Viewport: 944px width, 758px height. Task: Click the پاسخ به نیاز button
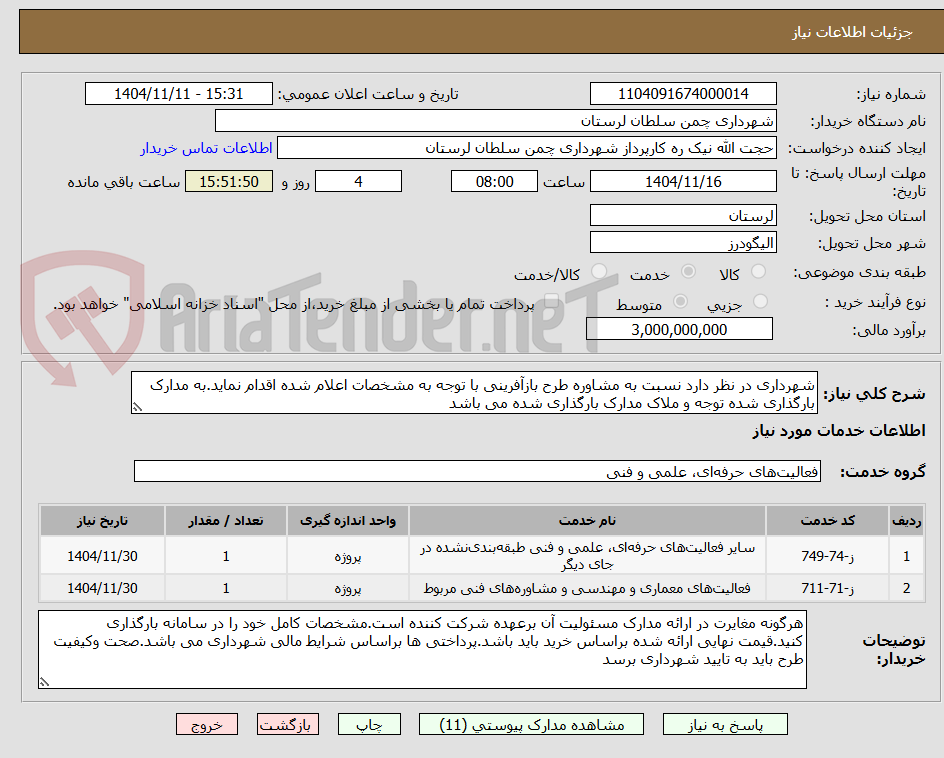click(x=725, y=725)
